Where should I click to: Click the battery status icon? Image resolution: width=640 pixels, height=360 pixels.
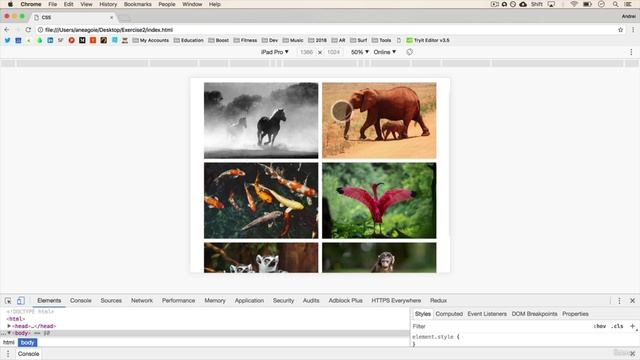pos(587,4)
